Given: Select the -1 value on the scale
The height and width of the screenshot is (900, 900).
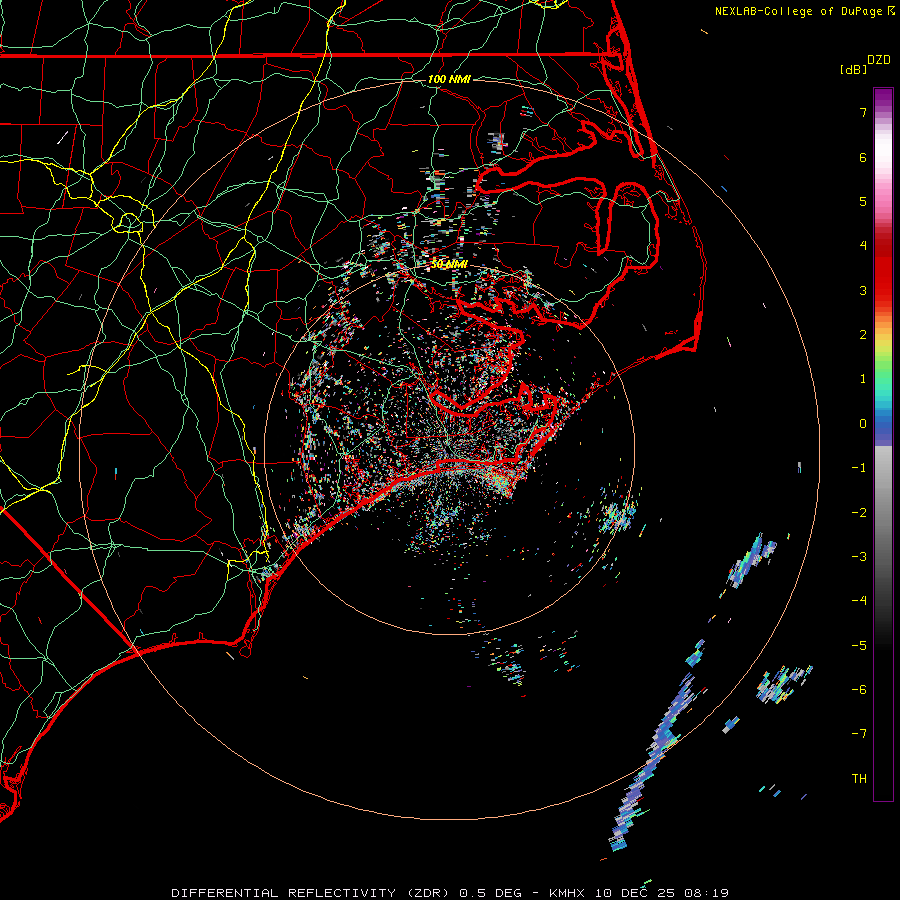Looking at the screenshot, I should tap(859, 468).
